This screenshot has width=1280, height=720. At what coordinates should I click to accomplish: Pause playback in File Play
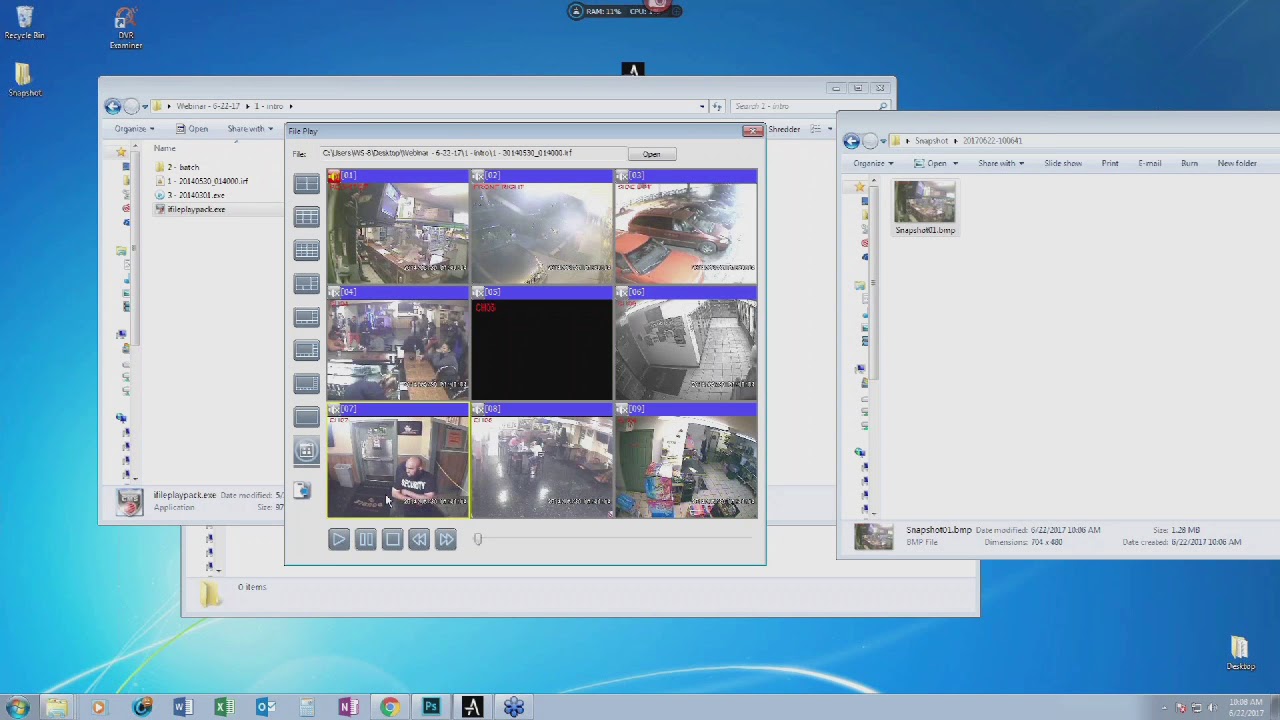365,540
